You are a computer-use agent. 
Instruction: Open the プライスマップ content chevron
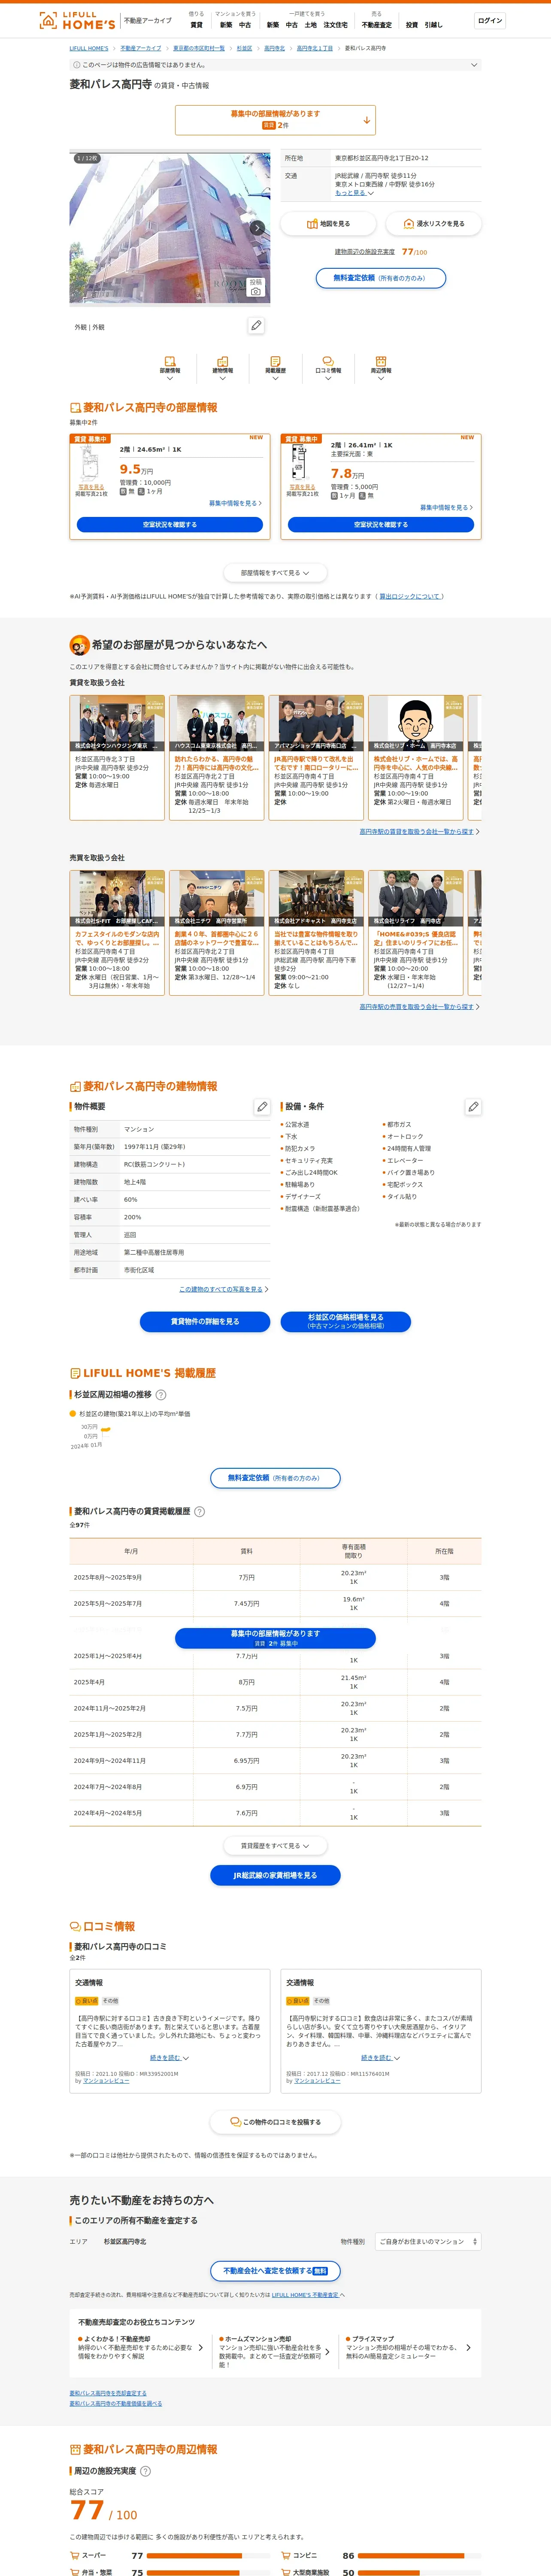(468, 2347)
